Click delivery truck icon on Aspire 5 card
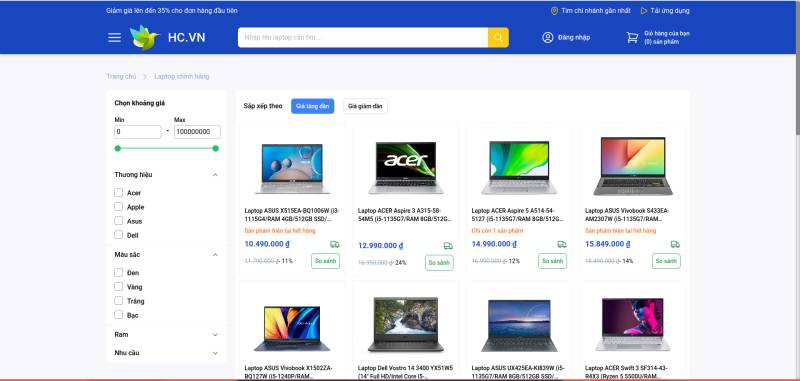800x381 pixels. point(562,244)
